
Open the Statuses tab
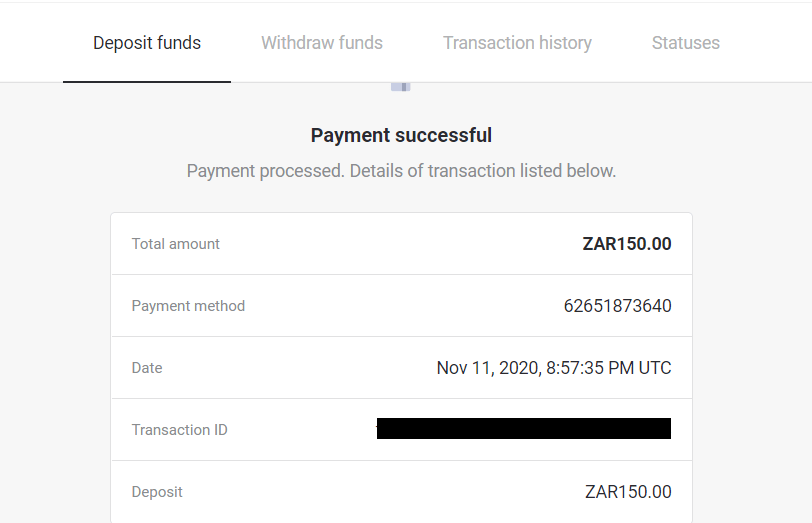685,43
